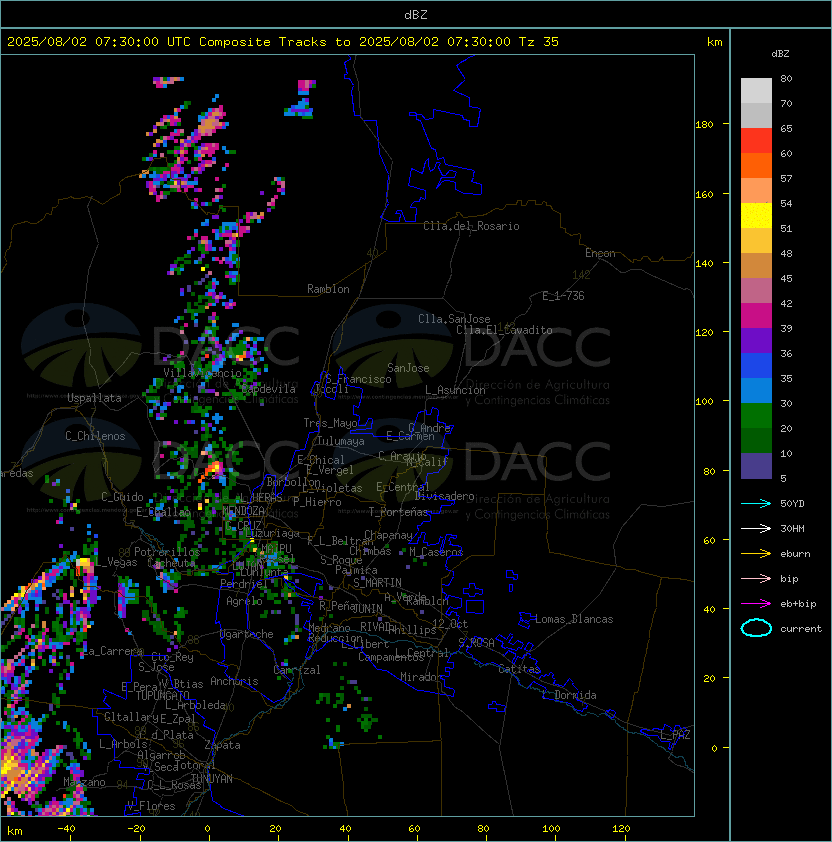
Task: Click the '-40' km mark on bottom axis
Action: (x=66, y=829)
